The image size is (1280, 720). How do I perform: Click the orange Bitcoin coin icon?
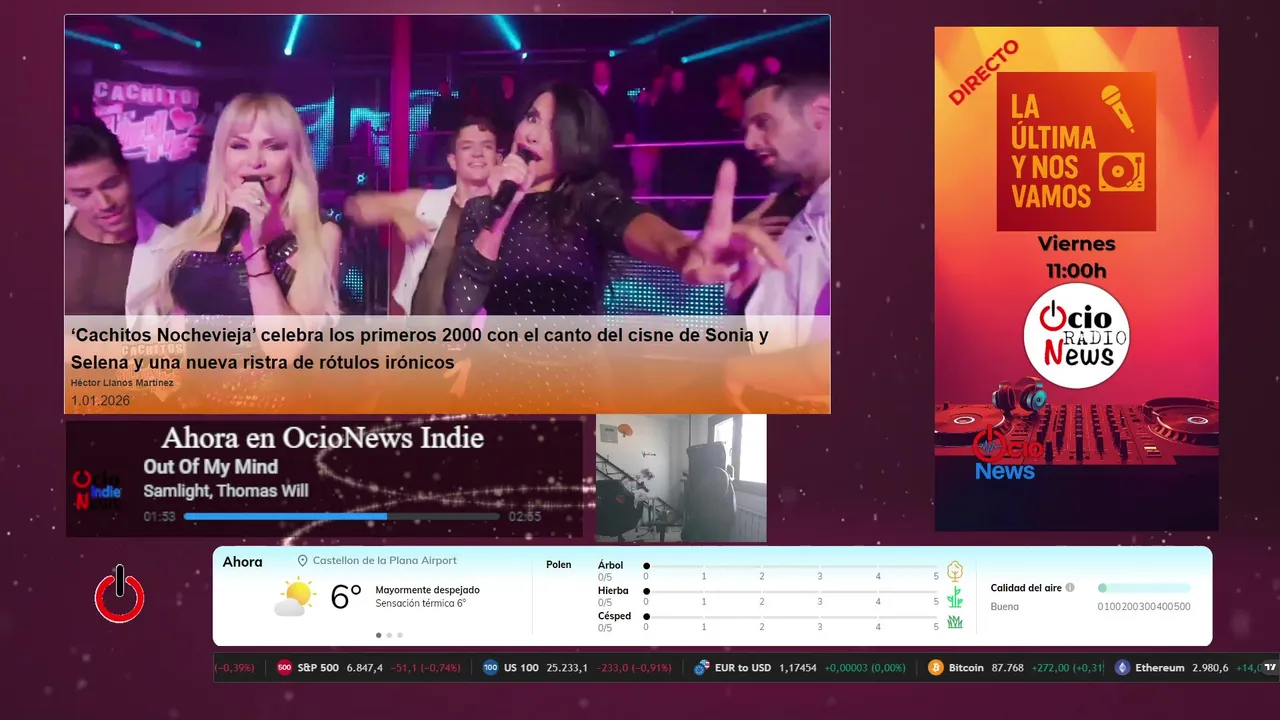(x=936, y=667)
